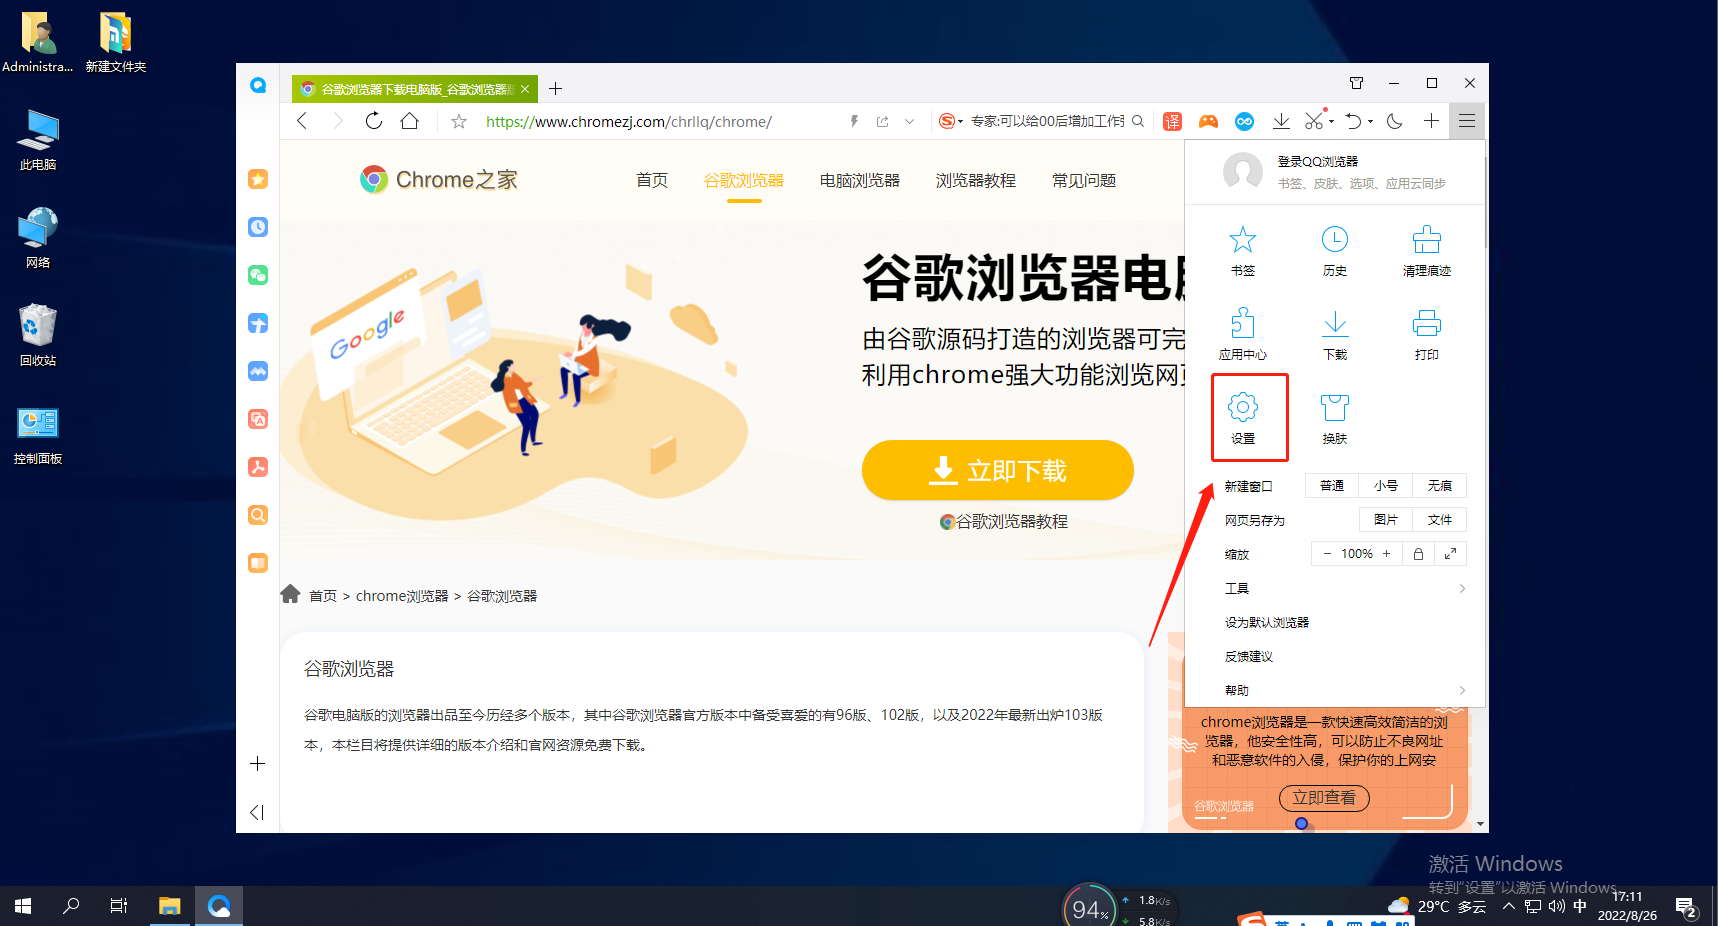Open new 无痕 incognito window
The height and width of the screenshot is (926, 1718).
tap(1439, 485)
